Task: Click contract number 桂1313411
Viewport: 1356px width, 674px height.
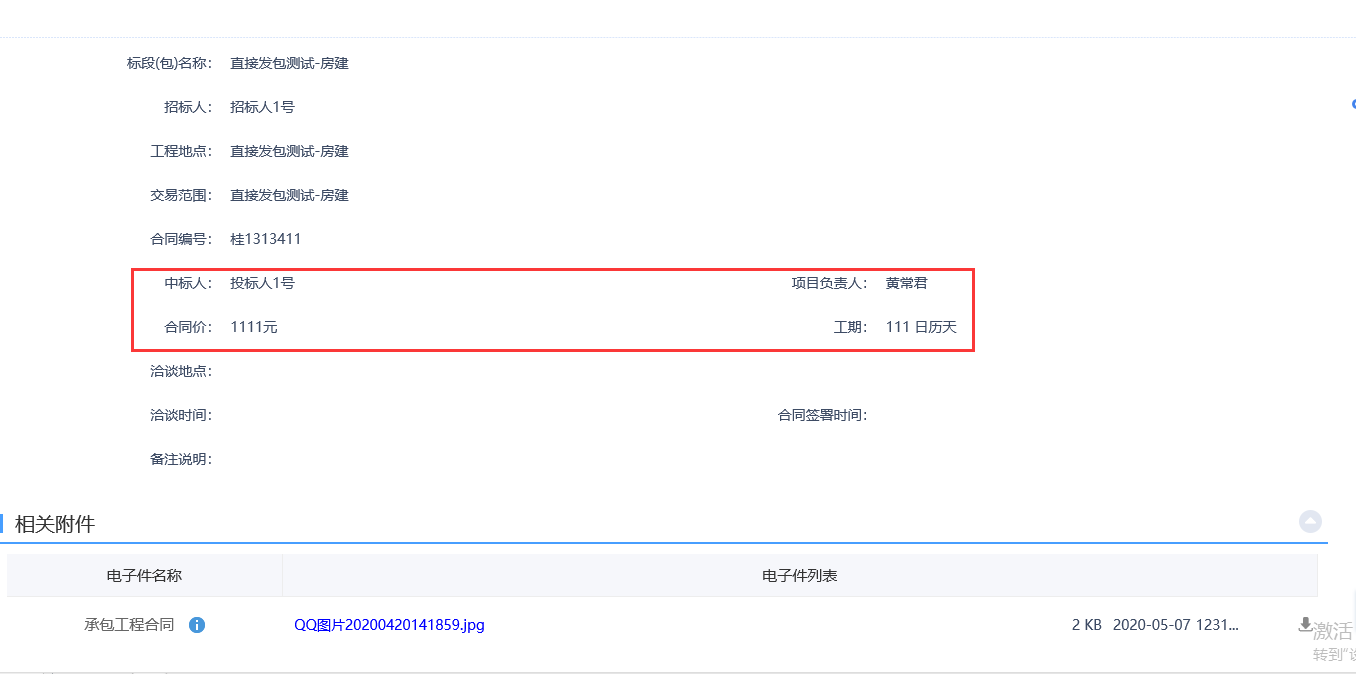Action: [265, 239]
